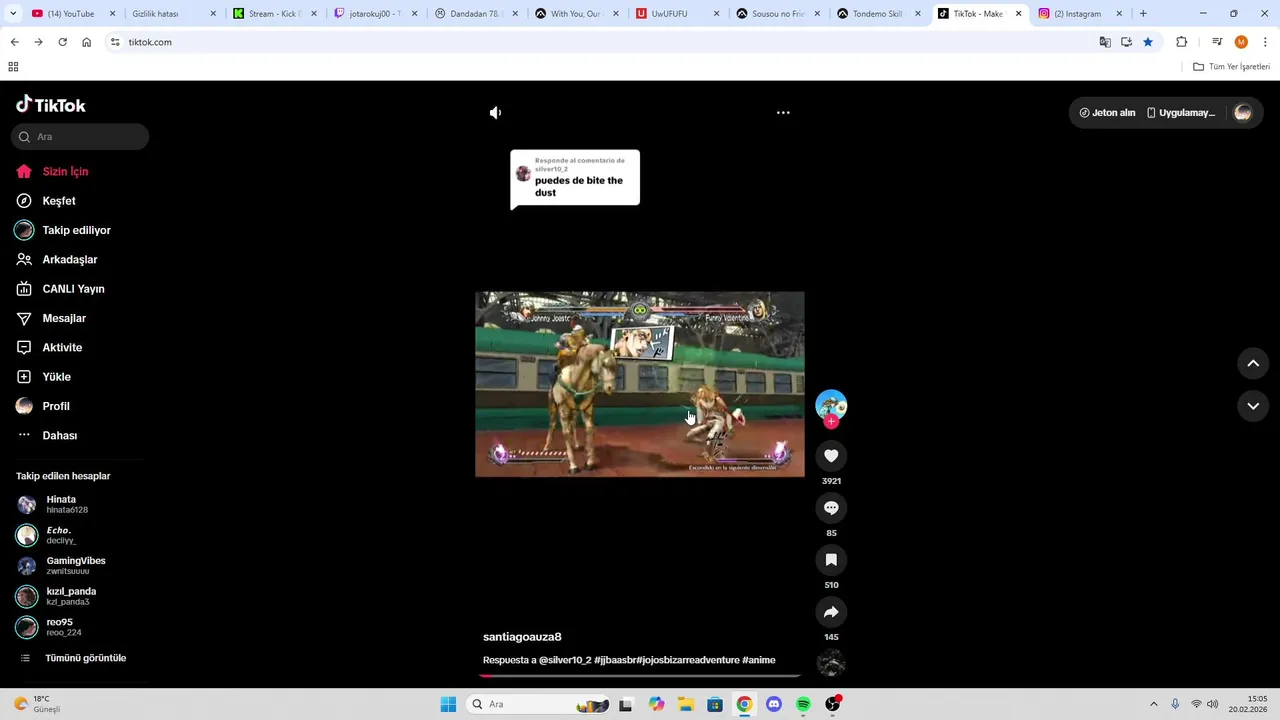Open the taskbar volume control
Viewport: 1280px width, 720px height.
(x=1212, y=704)
